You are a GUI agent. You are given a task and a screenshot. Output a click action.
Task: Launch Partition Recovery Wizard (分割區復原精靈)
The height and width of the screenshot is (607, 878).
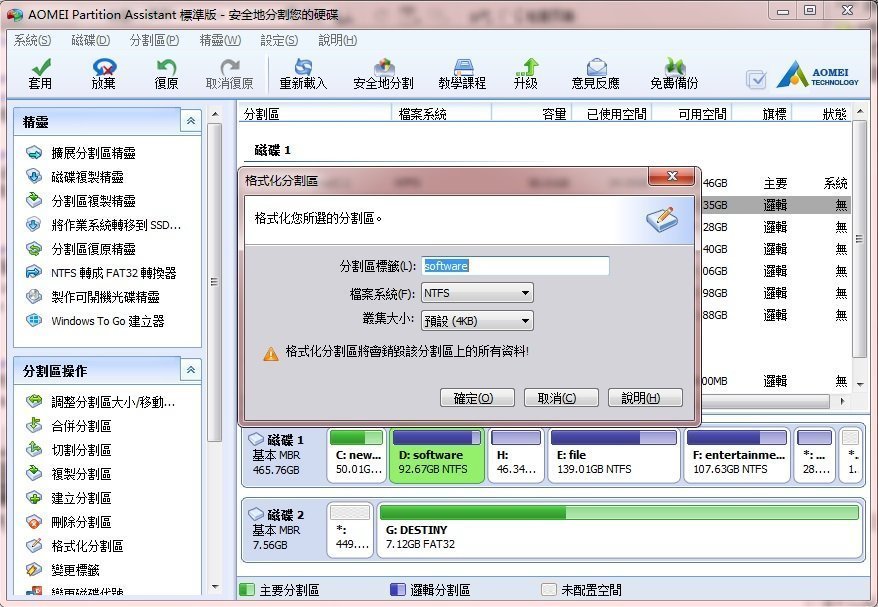93,249
